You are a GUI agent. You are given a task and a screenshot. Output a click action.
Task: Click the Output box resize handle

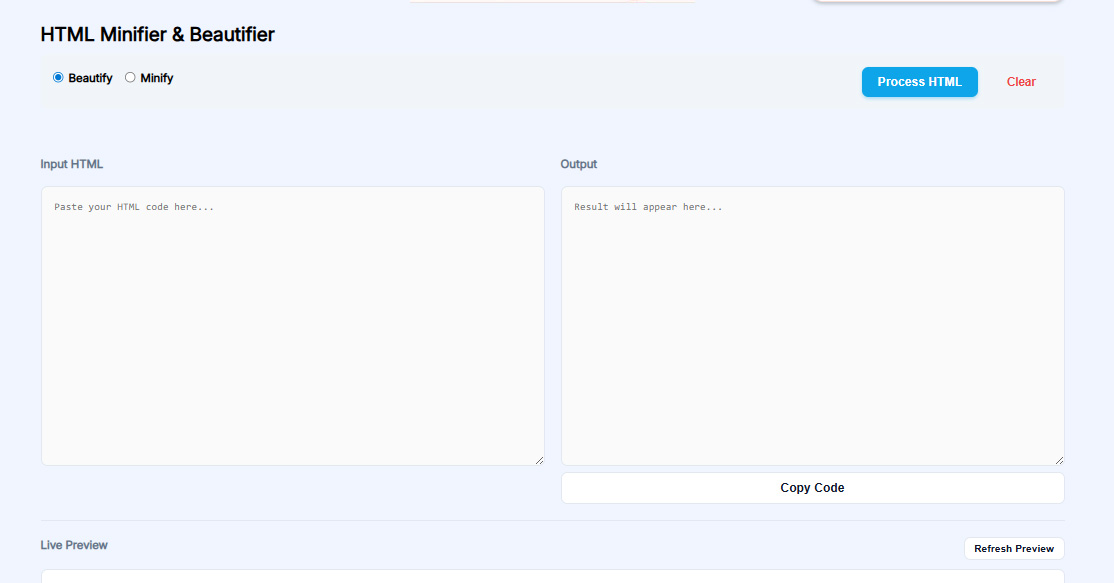click(x=1059, y=460)
